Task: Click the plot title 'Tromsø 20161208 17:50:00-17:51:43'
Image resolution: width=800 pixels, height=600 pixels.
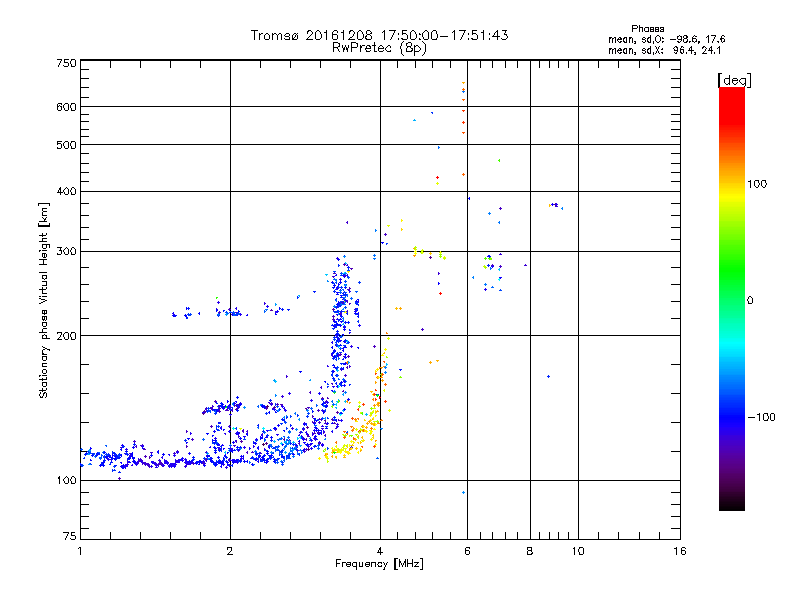Action: click(379, 35)
